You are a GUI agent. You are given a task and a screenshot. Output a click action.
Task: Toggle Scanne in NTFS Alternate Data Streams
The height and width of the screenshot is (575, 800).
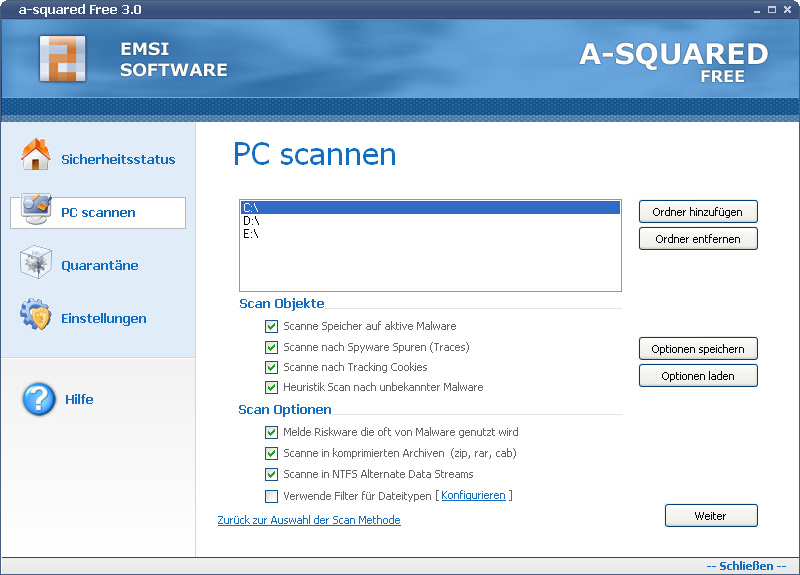point(271,474)
